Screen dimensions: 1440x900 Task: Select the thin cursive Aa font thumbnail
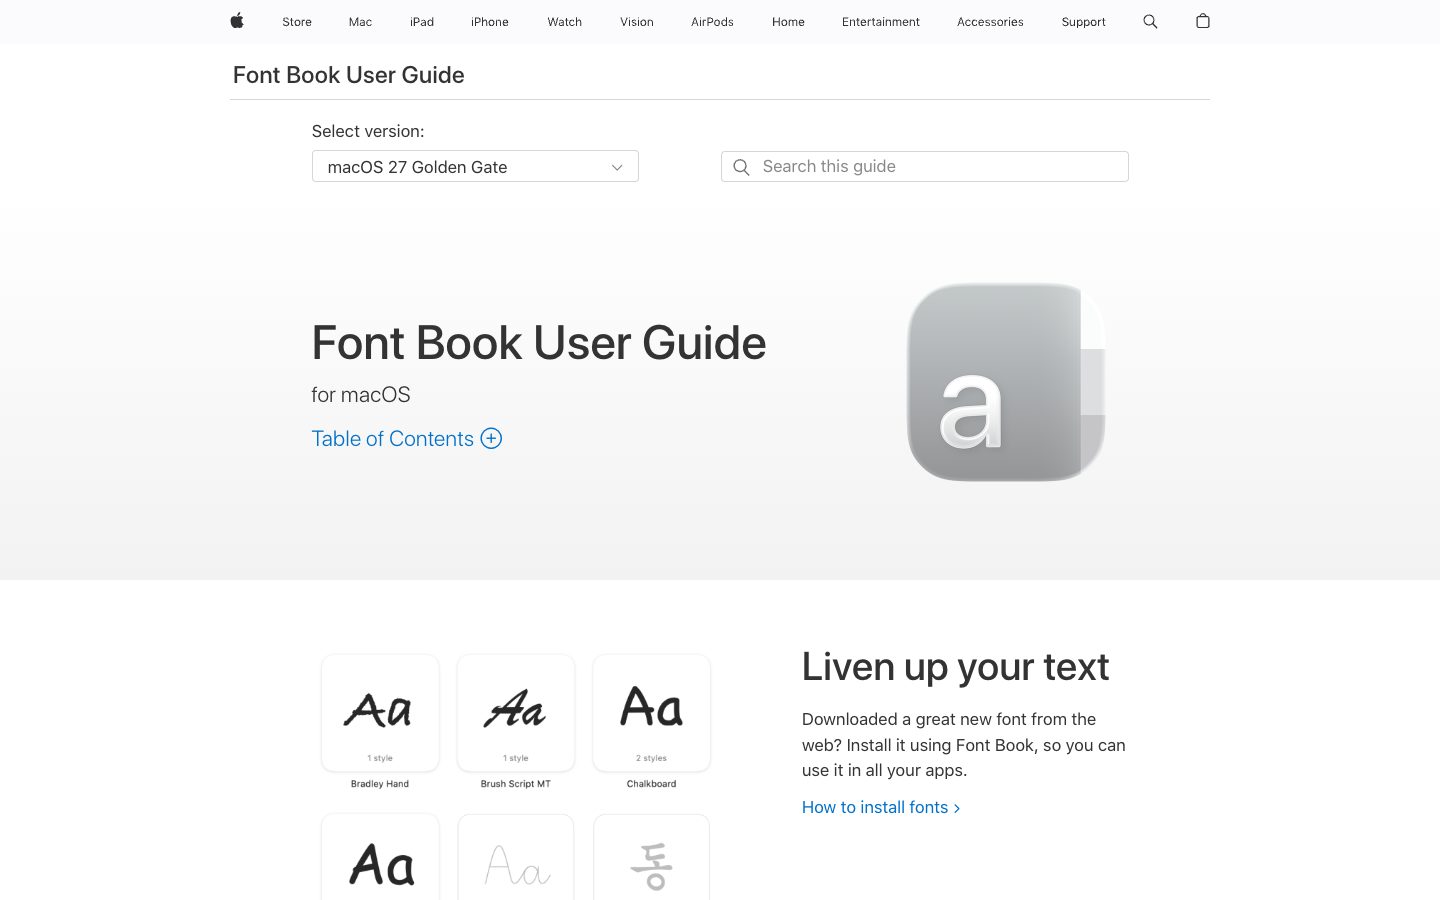click(516, 857)
